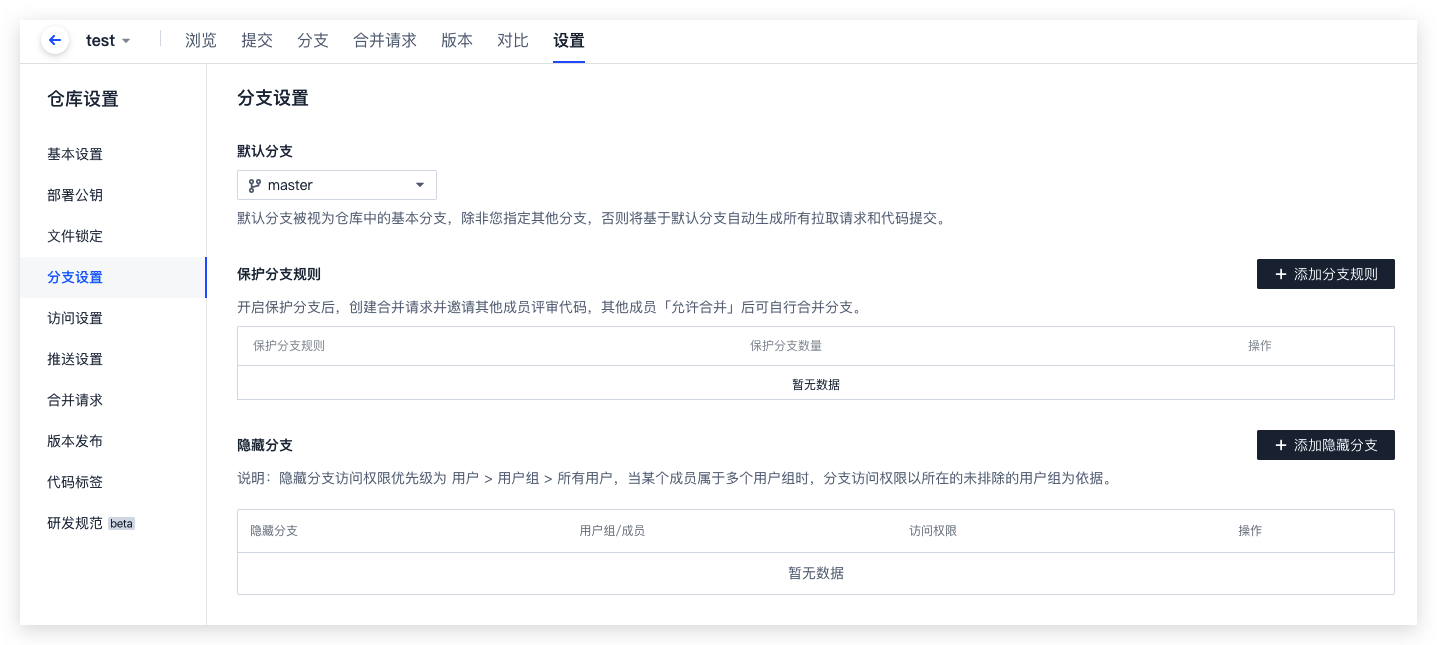
Task: Select 部署公钥 from the sidebar
Action: pos(75,195)
